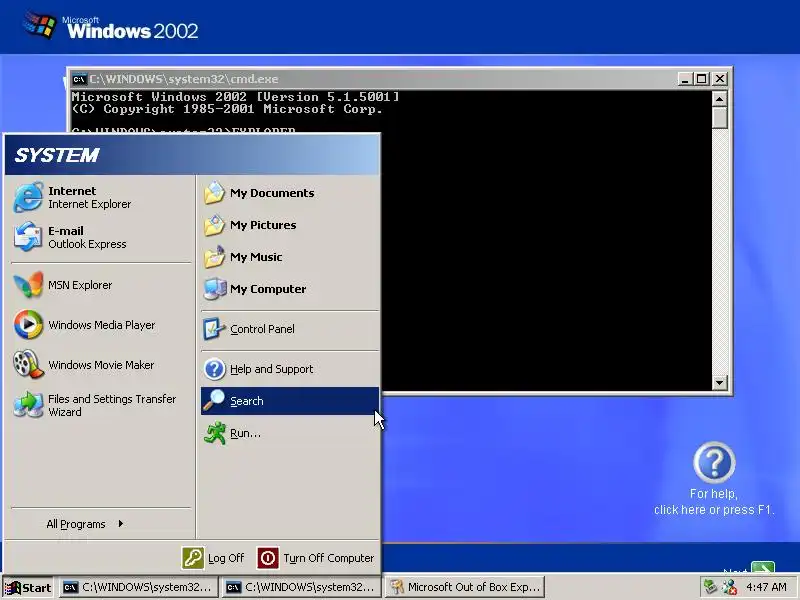800x600 pixels.
Task: Click the tray icon beside the clock
Action: point(730,587)
